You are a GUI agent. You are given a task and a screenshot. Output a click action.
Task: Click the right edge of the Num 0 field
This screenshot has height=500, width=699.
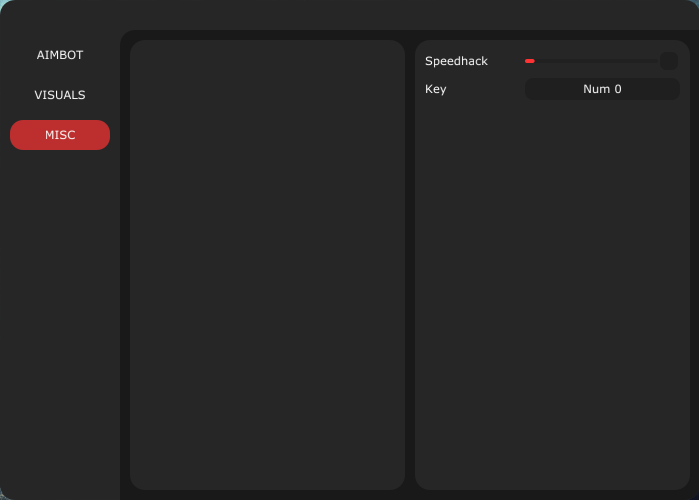tap(673, 89)
